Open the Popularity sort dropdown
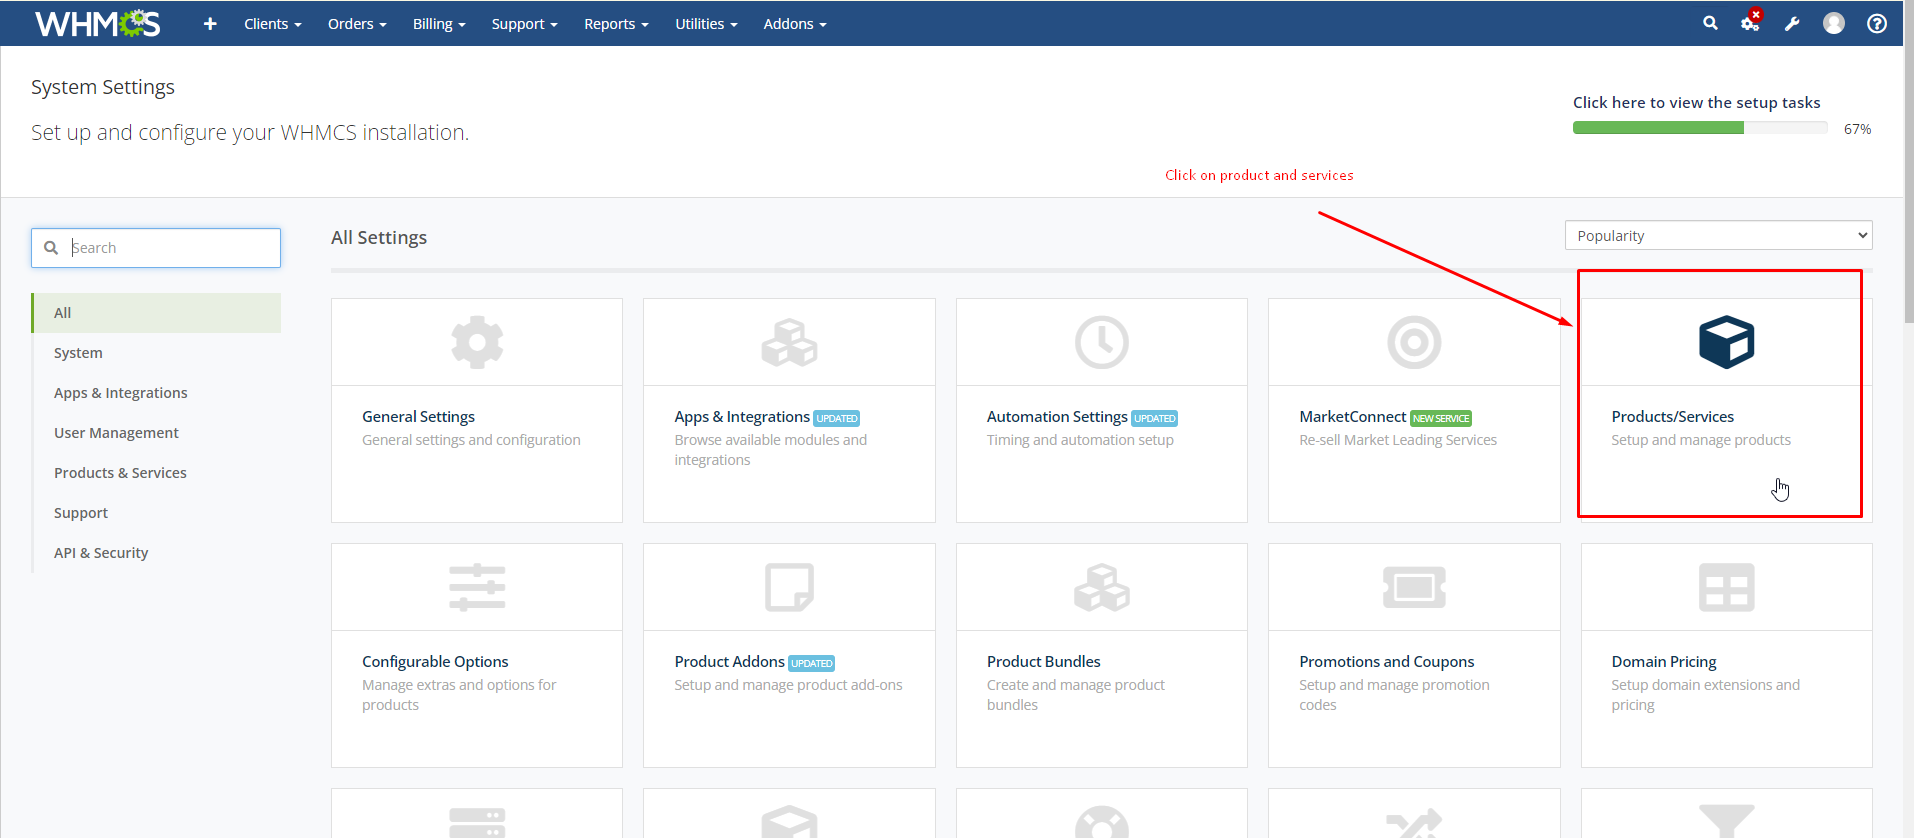This screenshot has height=838, width=1914. pos(1718,236)
